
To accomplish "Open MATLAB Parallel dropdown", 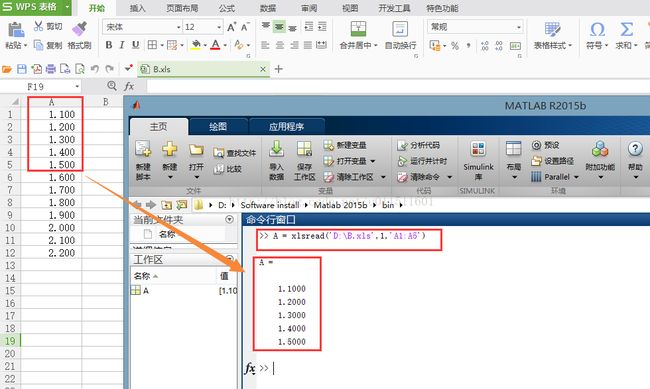I will (x=555, y=177).
